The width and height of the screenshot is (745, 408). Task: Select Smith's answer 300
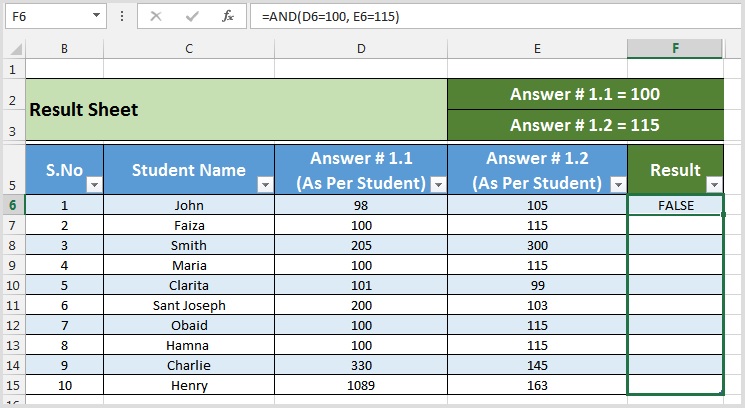point(537,245)
